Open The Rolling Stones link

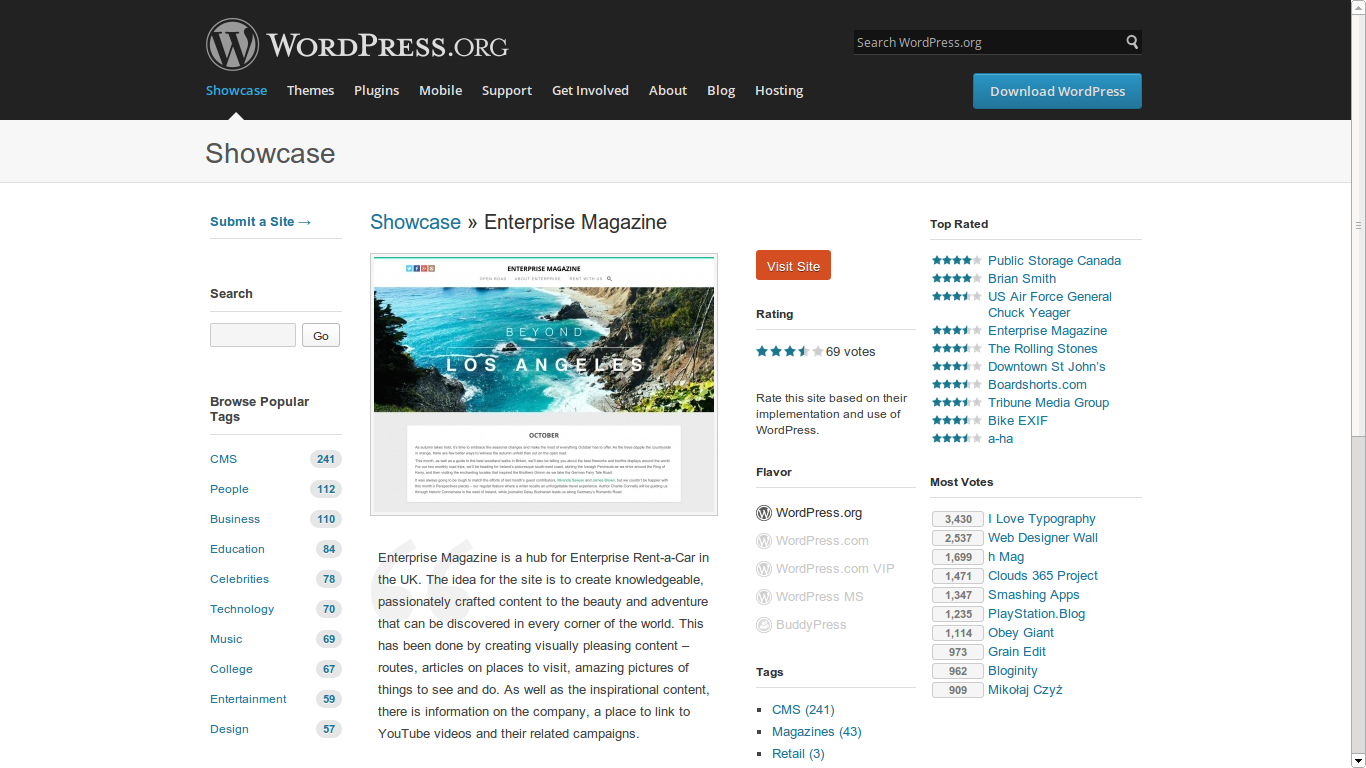1043,349
